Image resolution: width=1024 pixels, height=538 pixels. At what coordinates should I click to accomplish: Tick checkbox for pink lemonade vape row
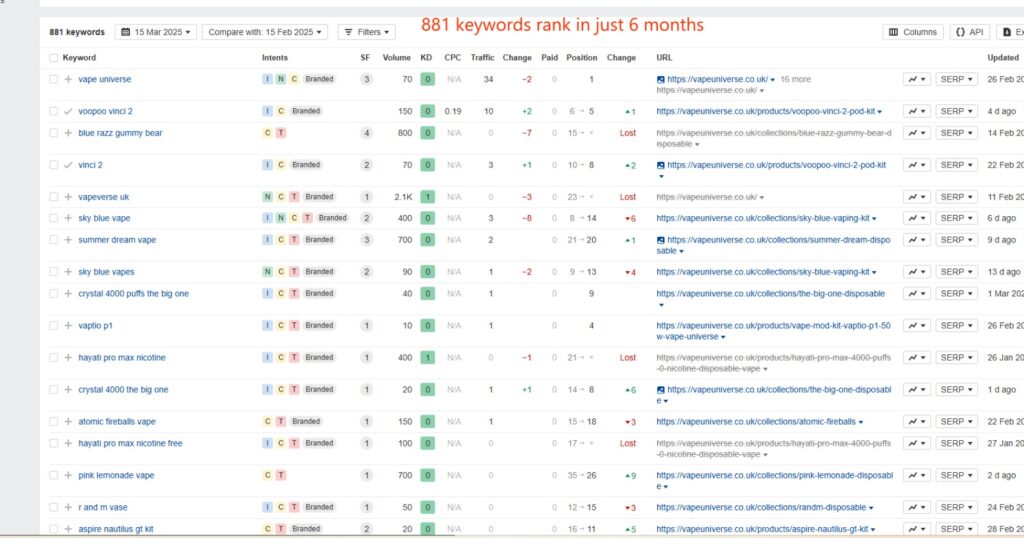tap(54, 475)
